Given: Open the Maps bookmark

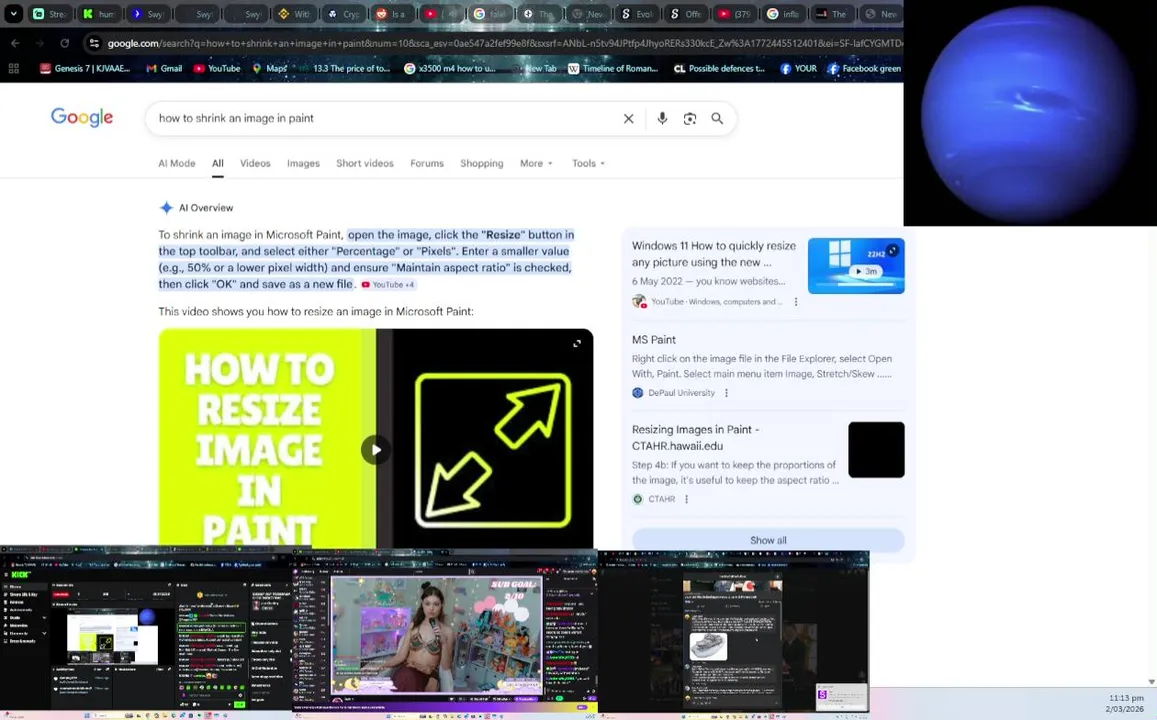Looking at the screenshot, I should (x=269, y=68).
